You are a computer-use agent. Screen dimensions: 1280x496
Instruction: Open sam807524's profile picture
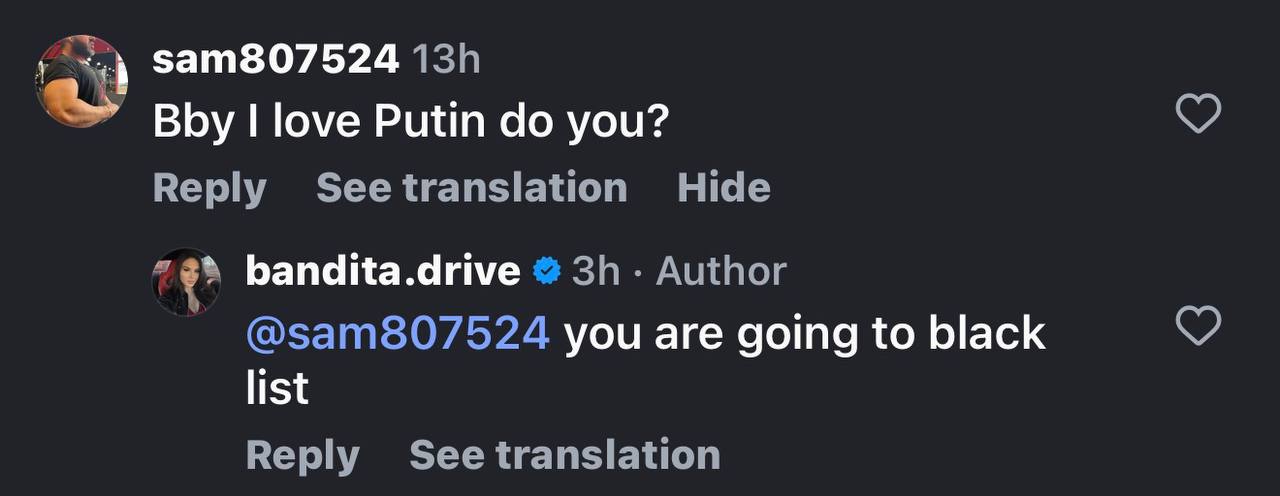[82, 81]
